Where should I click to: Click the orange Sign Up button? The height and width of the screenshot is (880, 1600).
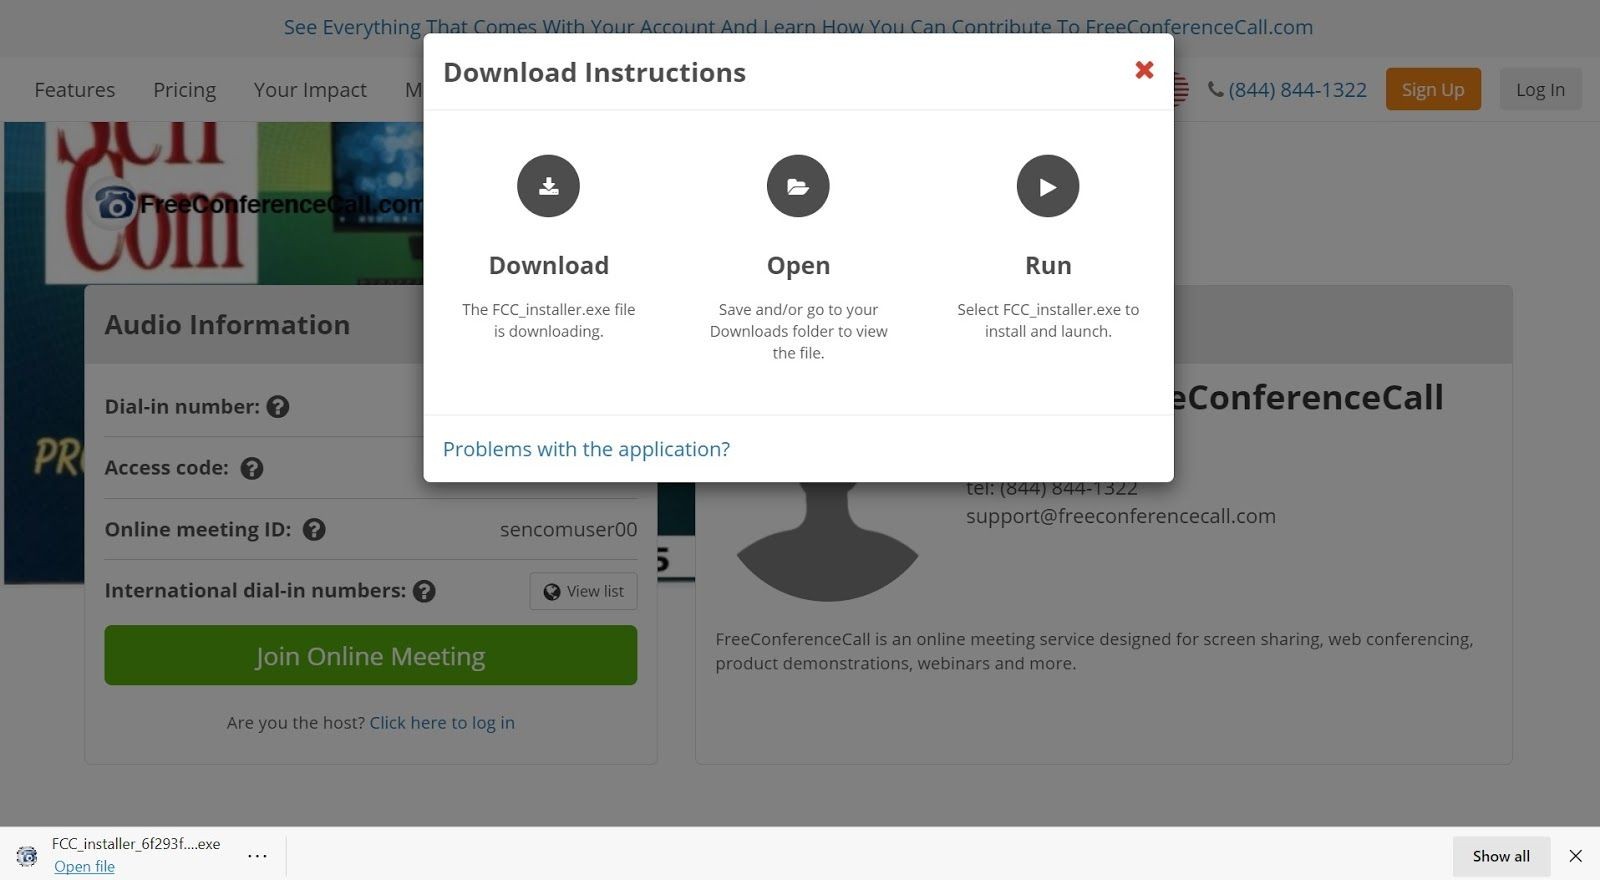pyautogui.click(x=1433, y=89)
